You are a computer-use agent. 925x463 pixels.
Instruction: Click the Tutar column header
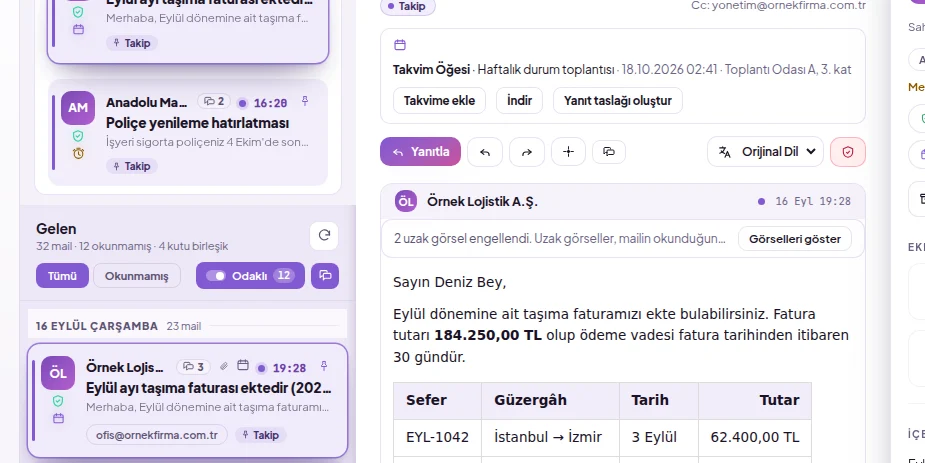(x=755, y=400)
